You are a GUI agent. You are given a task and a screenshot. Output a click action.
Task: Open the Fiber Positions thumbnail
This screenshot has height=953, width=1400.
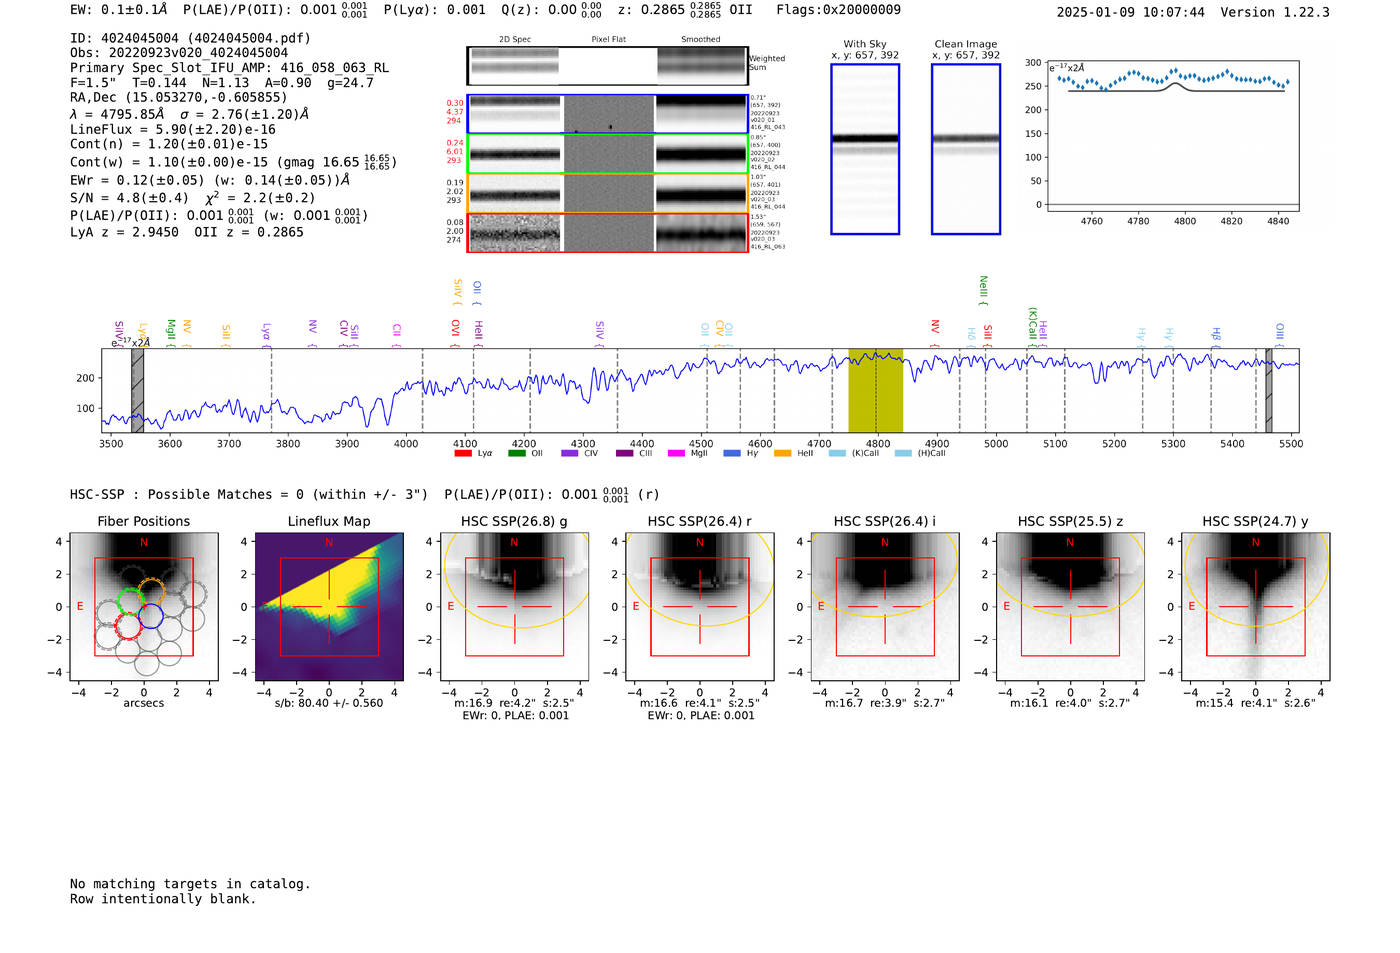tap(143, 607)
